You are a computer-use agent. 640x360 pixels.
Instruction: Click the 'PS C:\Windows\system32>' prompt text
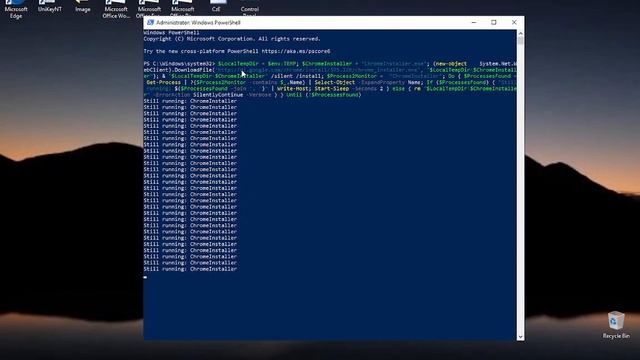point(179,64)
